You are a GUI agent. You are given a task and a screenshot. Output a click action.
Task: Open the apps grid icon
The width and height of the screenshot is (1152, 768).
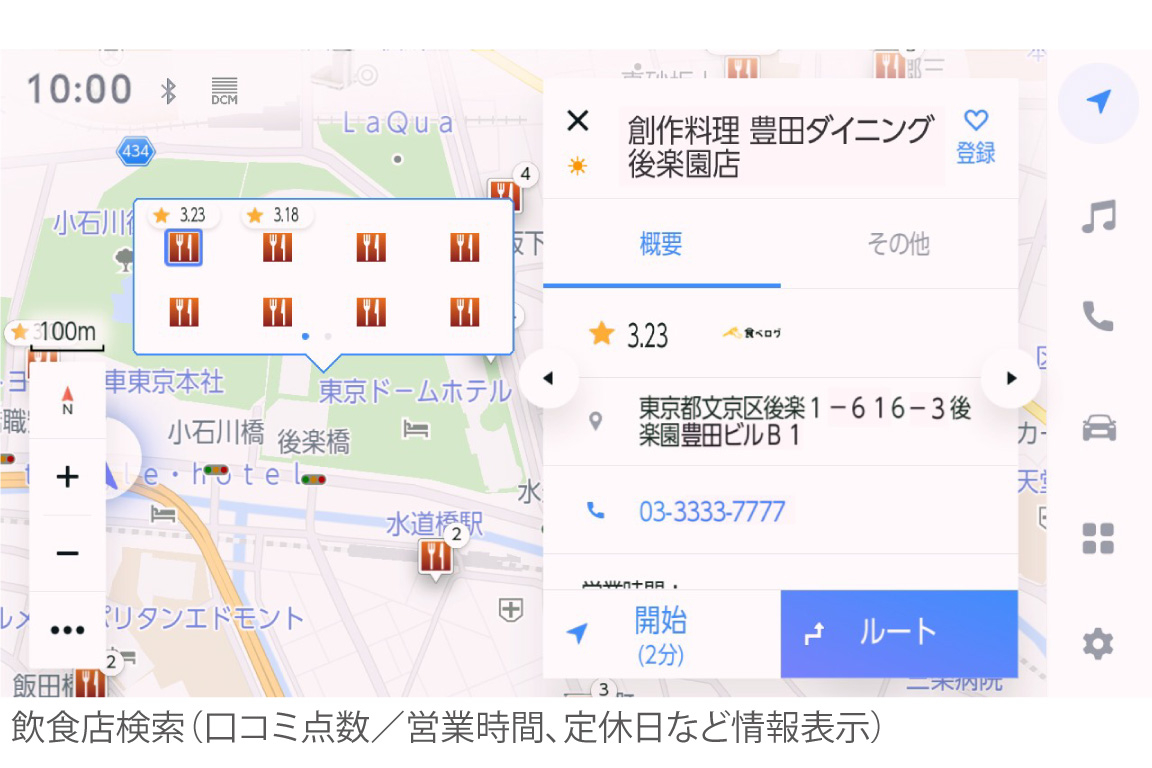click(x=1098, y=538)
